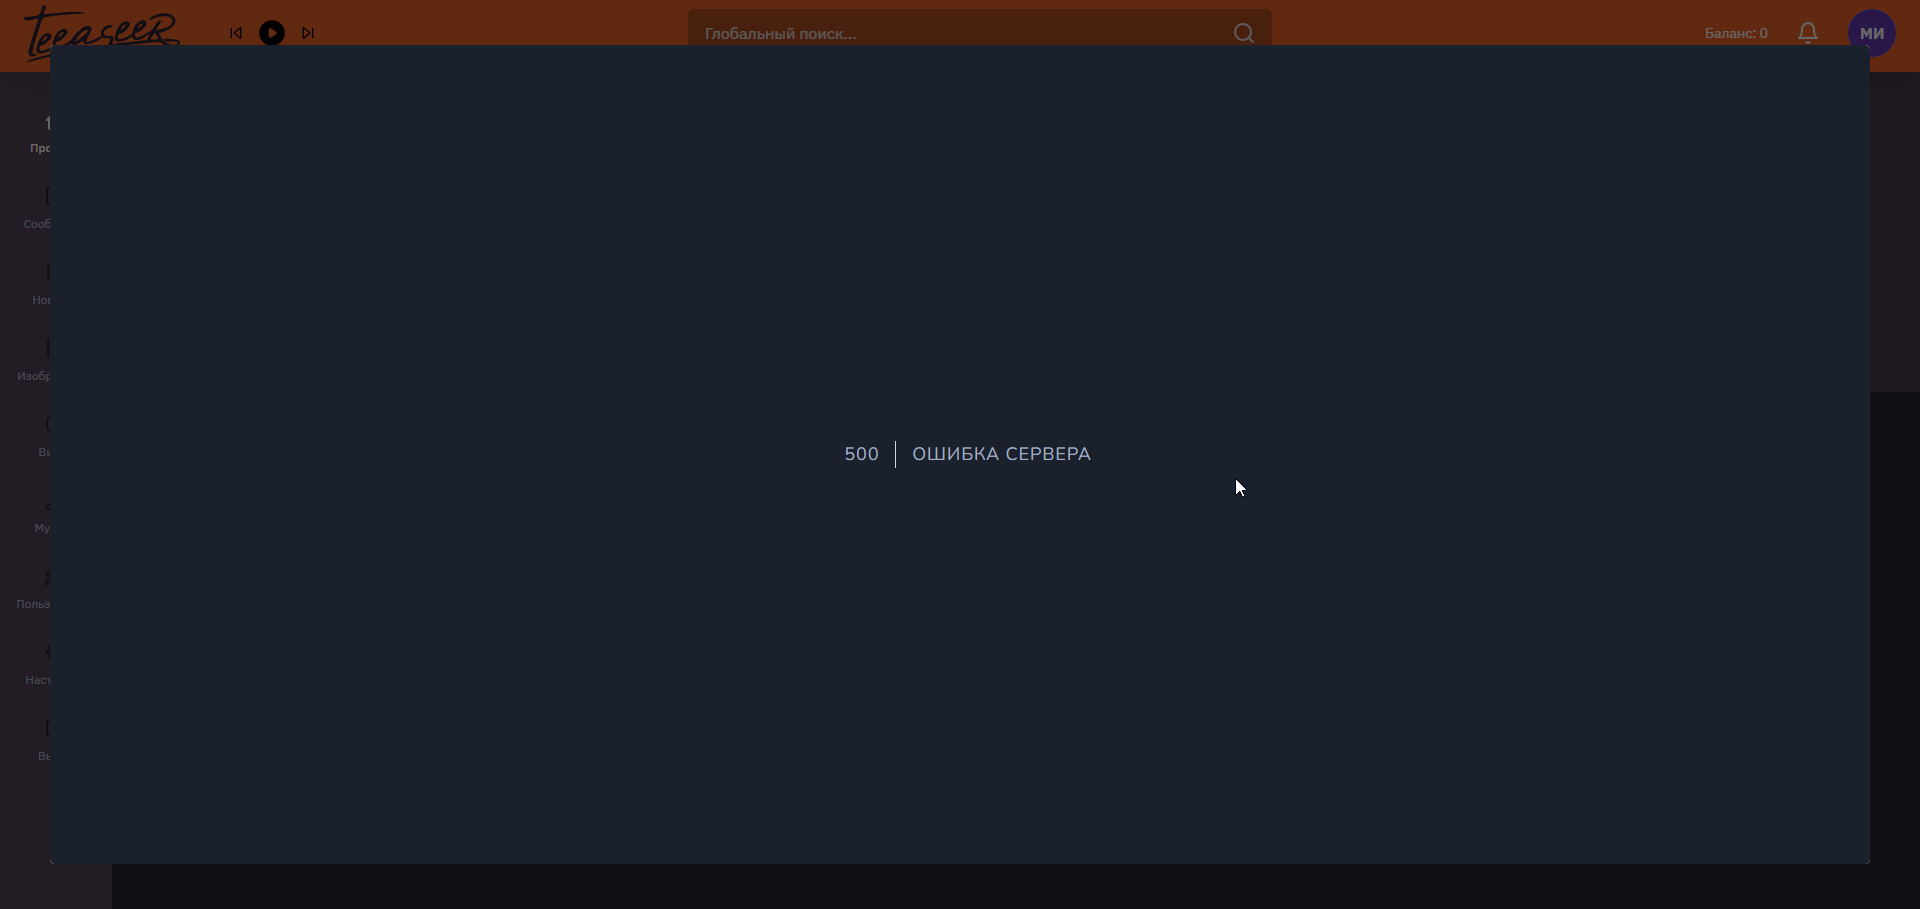Open the video sidebar section

click(42, 438)
